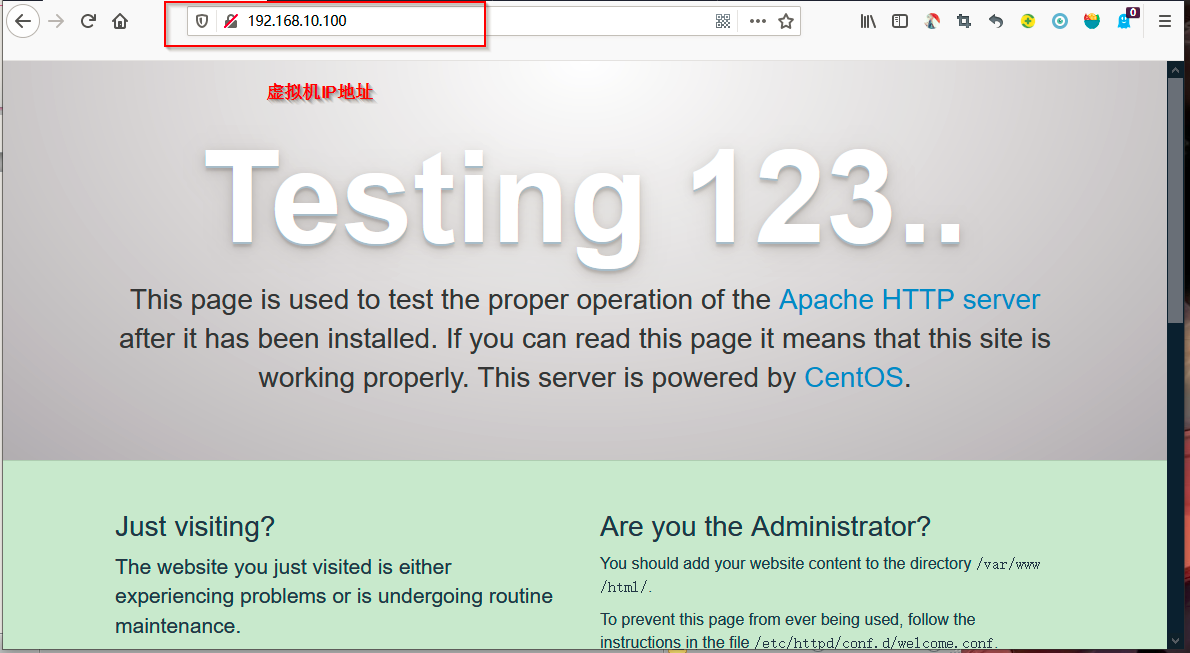Generate QR code for this page
Screen dimensions: 1190x653
pos(722,21)
